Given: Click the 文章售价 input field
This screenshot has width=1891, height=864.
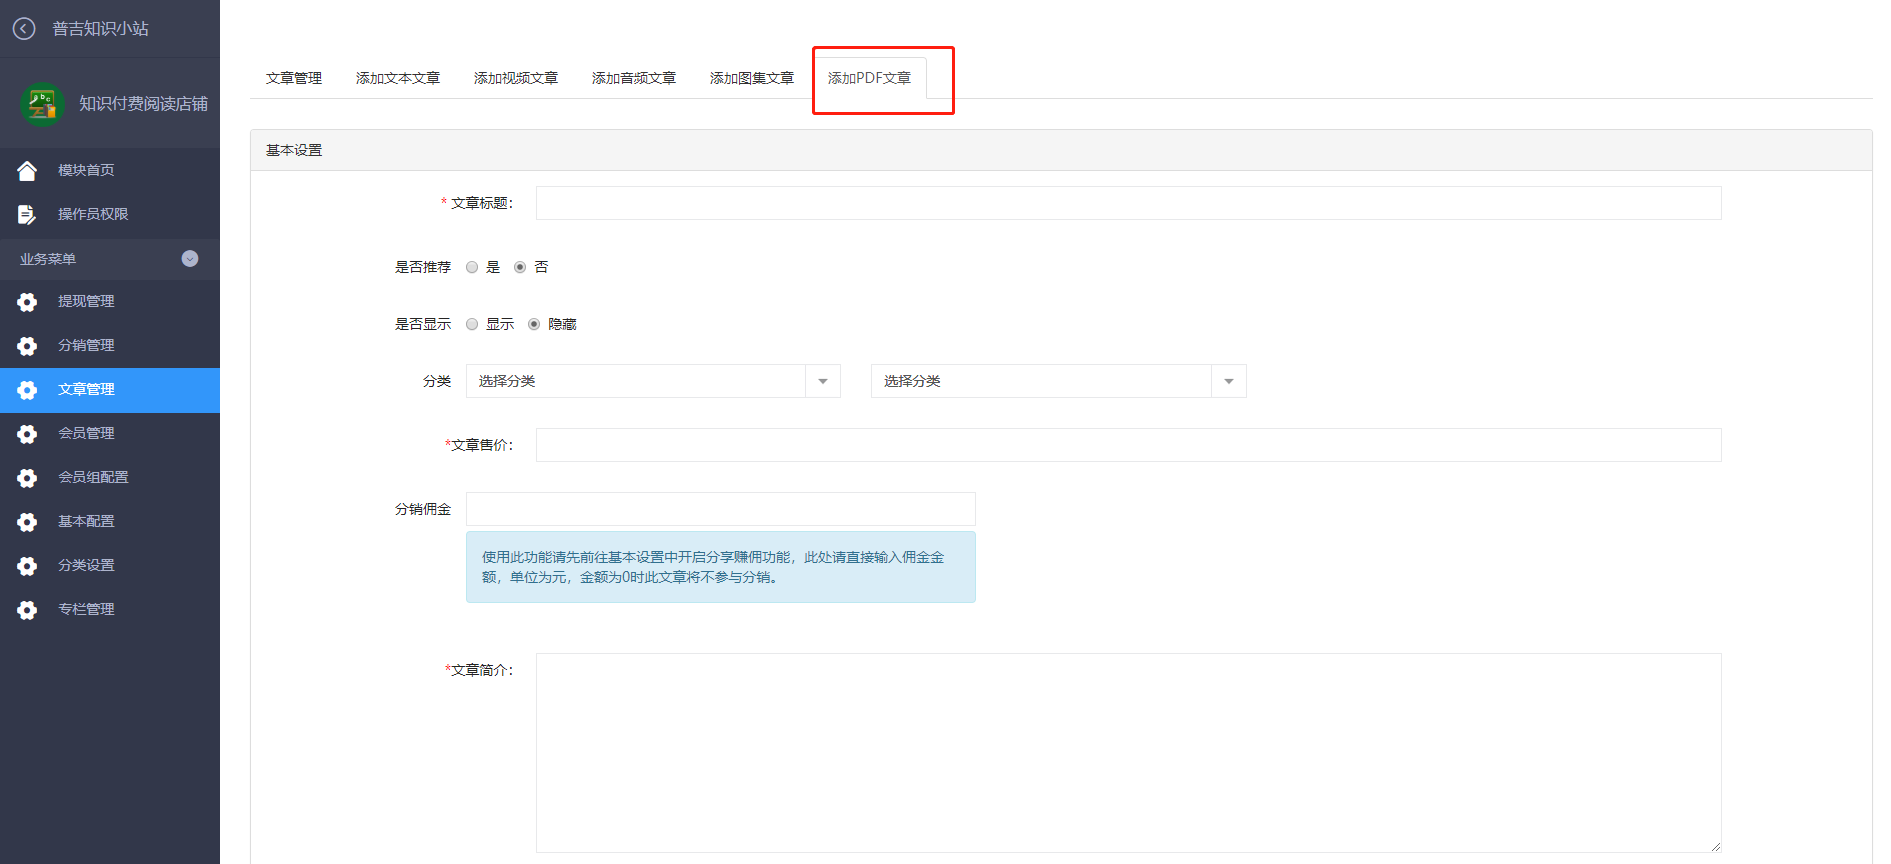Looking at the screenshot, I should [x=1128, y=445].
